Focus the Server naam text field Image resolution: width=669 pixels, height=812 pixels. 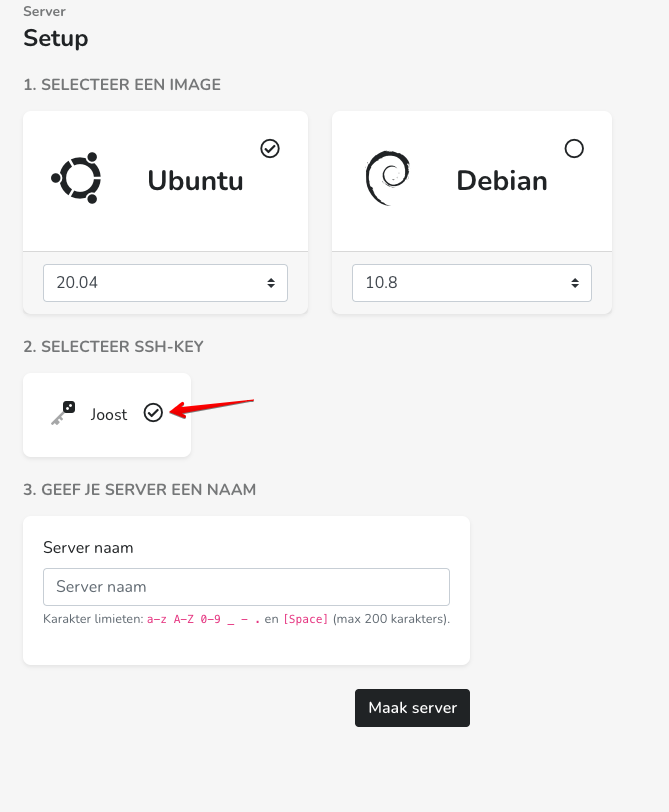coord(246,587)
